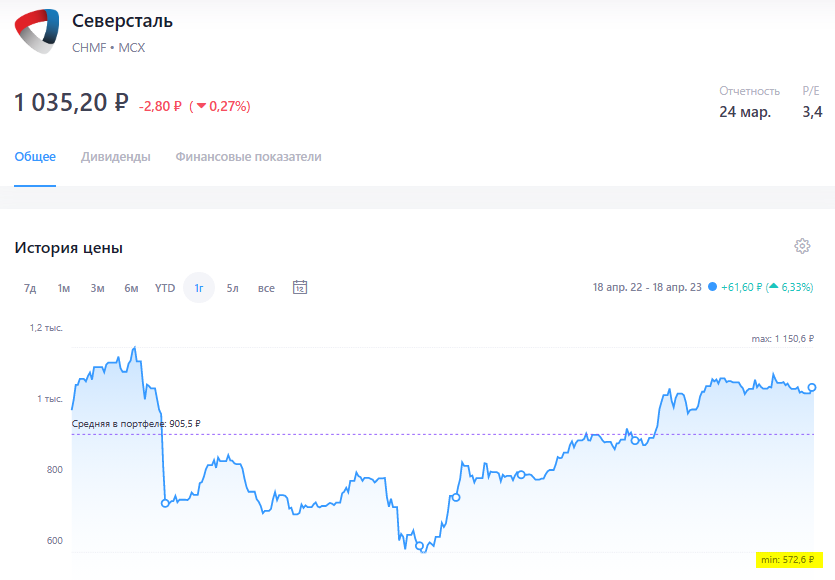This screenshot has height=580, width=835.
Task: Click 'Средняя в портфеле: 905,5 ₽' label
Action: [136, 424]
